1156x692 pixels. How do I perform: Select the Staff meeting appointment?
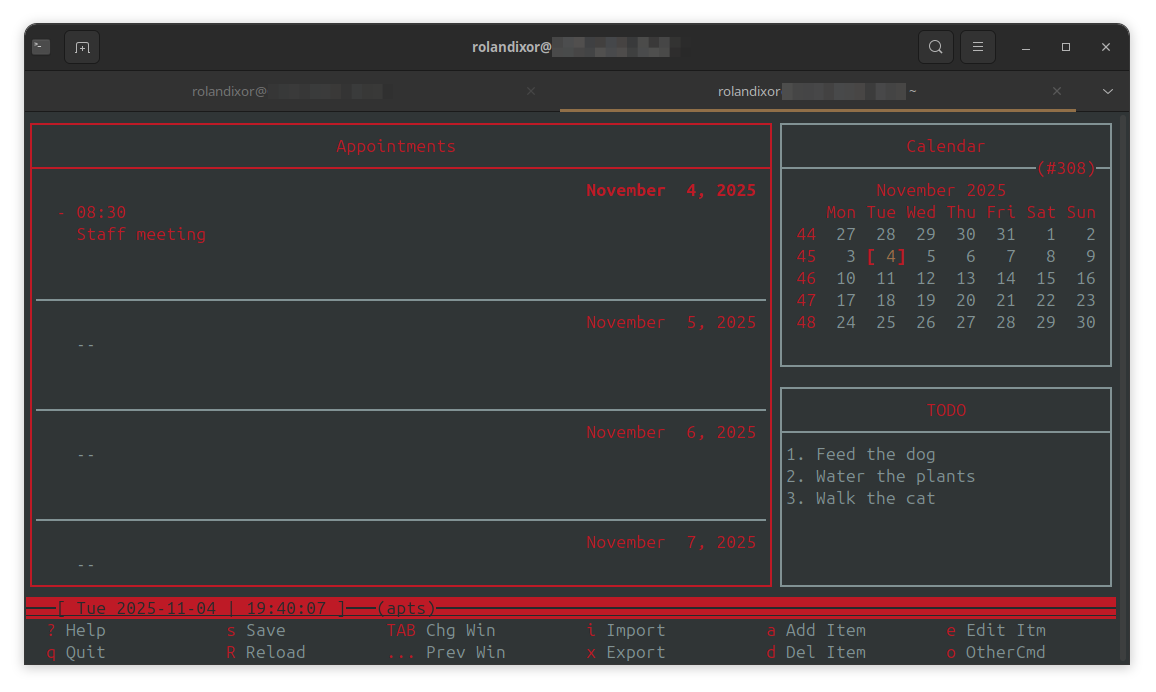[140, 234]
